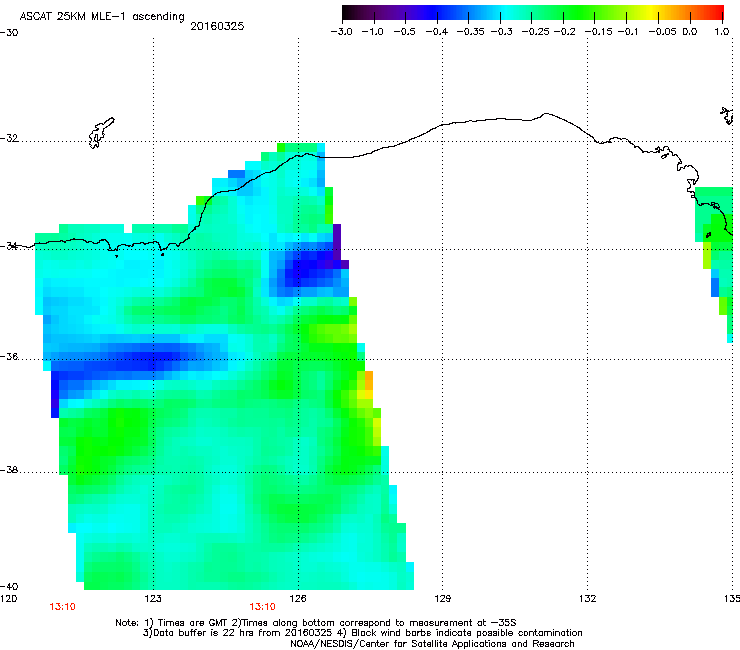The height and width of the screenshot is (650, 740).
Task: Select the date label 20160325
Action: pyautogui.click(x=217, y=26)
